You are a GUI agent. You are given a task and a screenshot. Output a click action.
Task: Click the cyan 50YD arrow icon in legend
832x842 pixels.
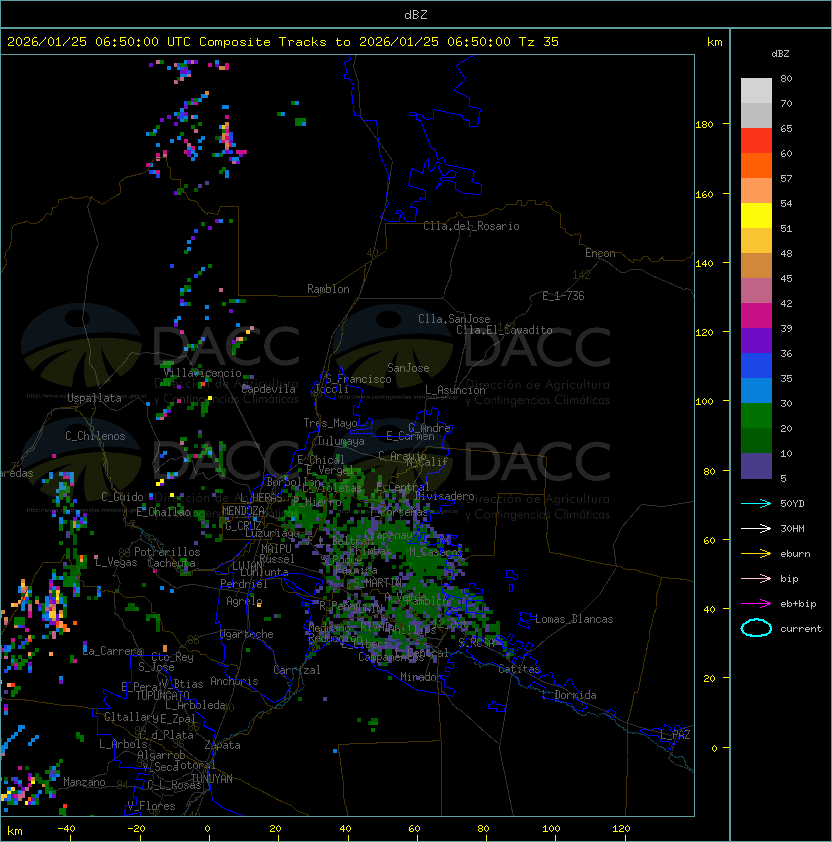756,504
